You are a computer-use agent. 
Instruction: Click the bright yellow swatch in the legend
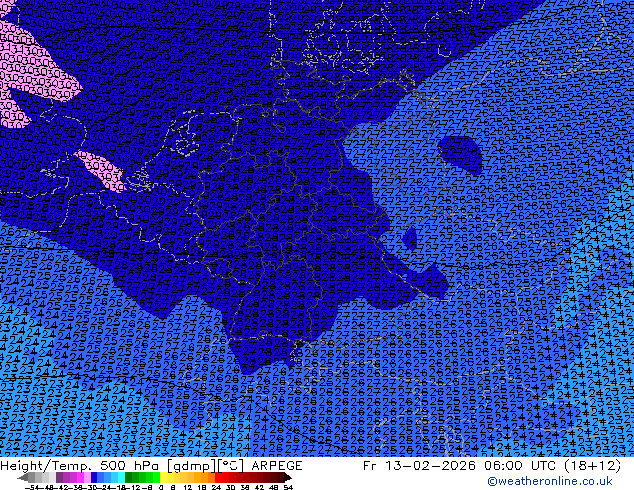(x=164, y=477)
